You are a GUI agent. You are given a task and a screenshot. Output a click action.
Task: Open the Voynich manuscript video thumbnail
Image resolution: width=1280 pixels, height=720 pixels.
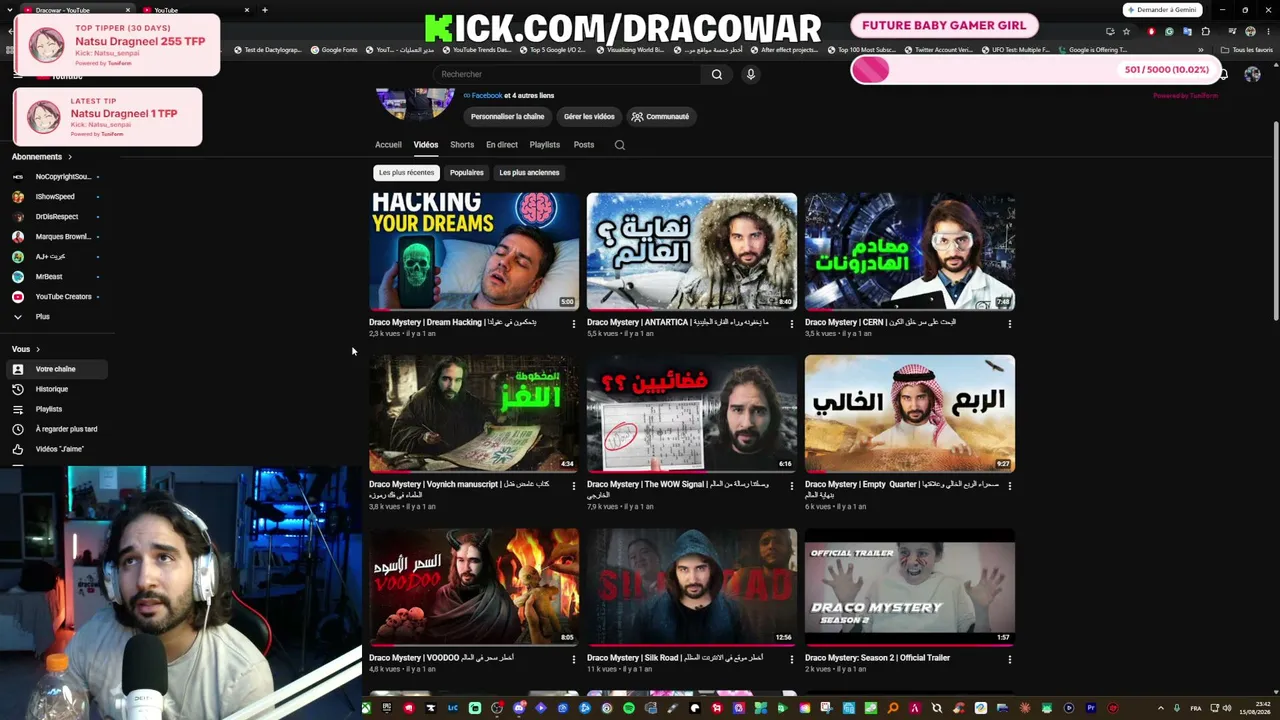click(474, 413)
